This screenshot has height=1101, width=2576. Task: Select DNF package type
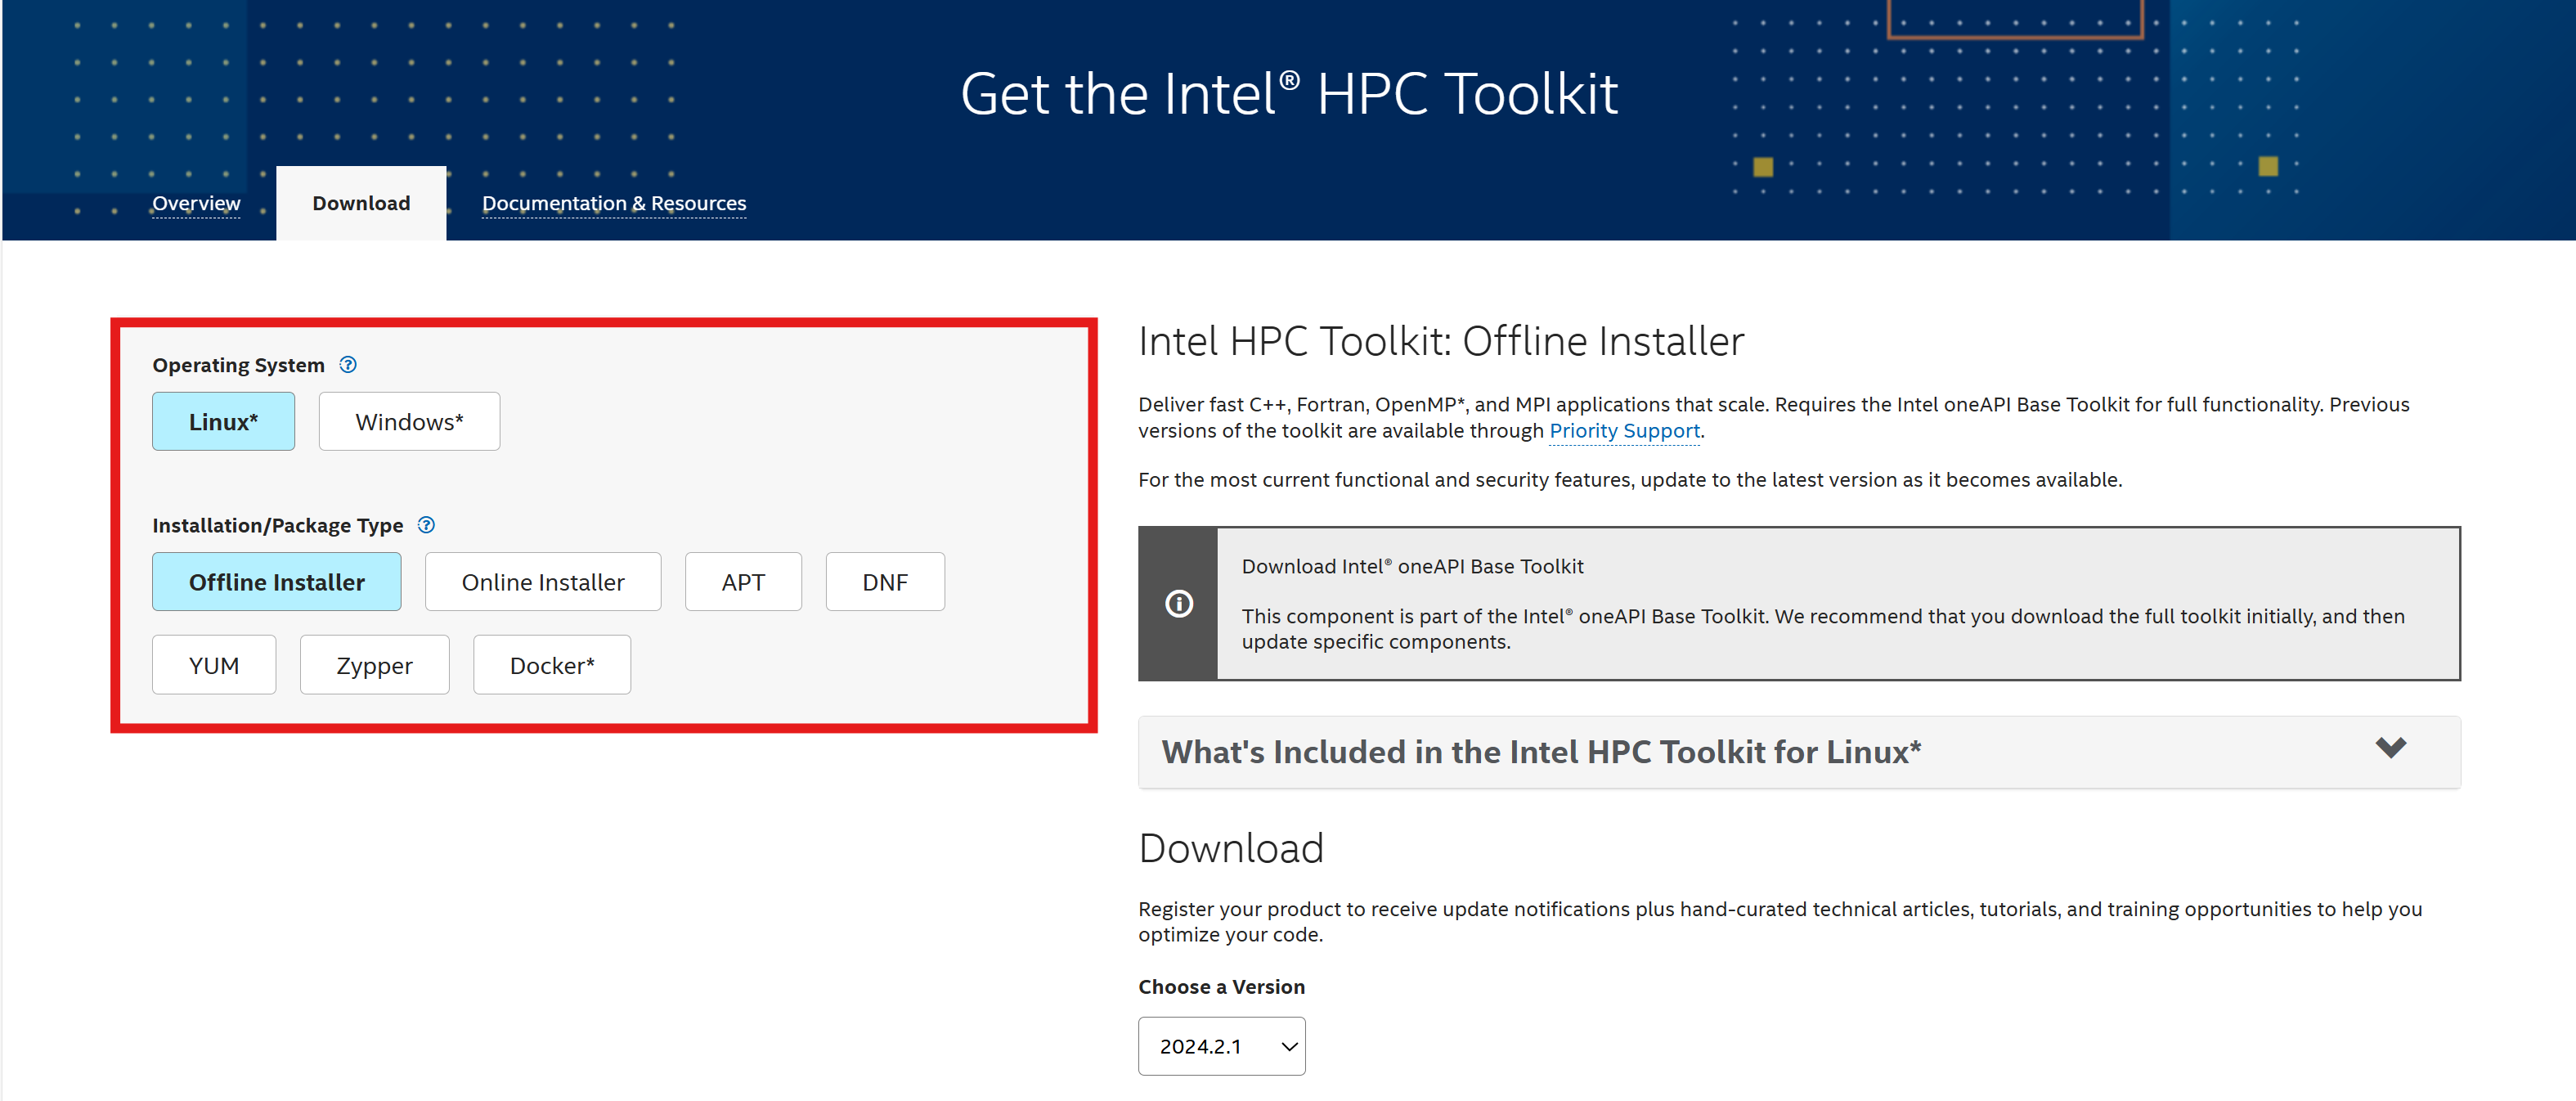(885, 582)
